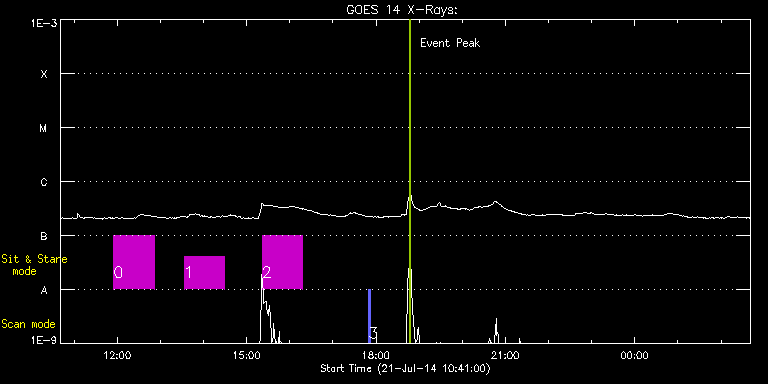Click blue scan mode marker 3

pyautogui.click(x=369, y=316)
